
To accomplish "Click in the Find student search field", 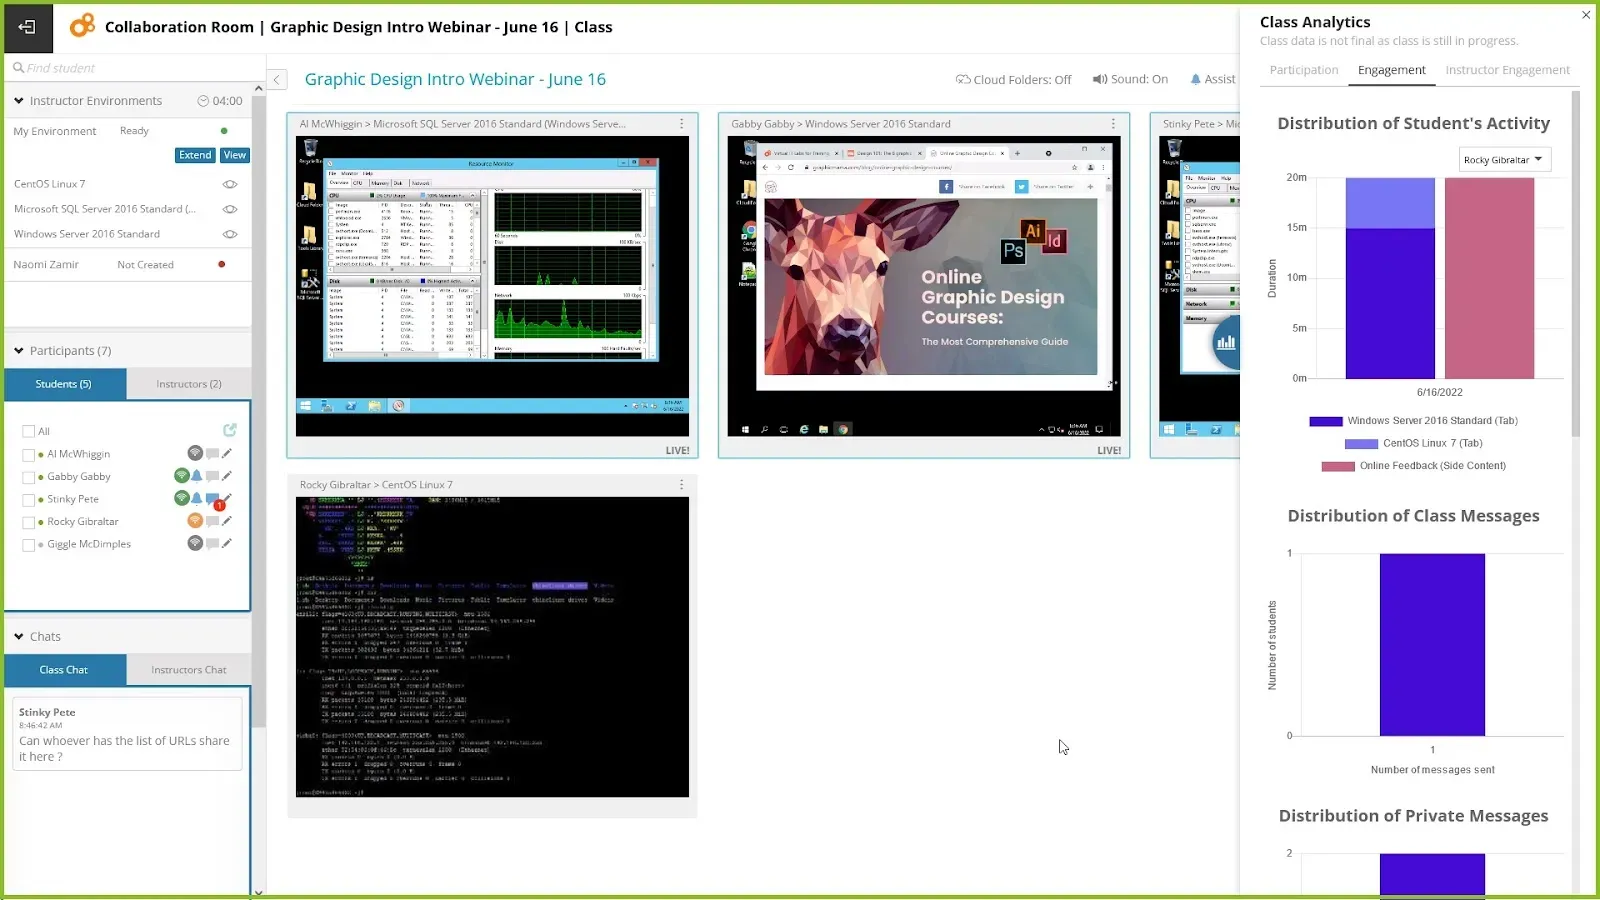I will pos(135,68).
